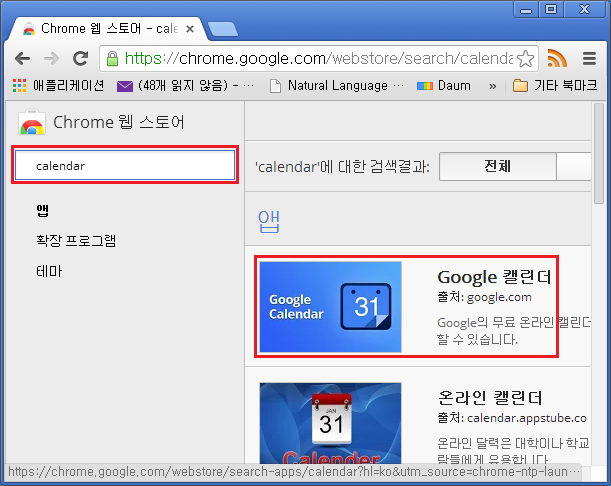
Task: Click the 'calendar'에 대한 검색결과 text
Action: [x=343, y=167]
